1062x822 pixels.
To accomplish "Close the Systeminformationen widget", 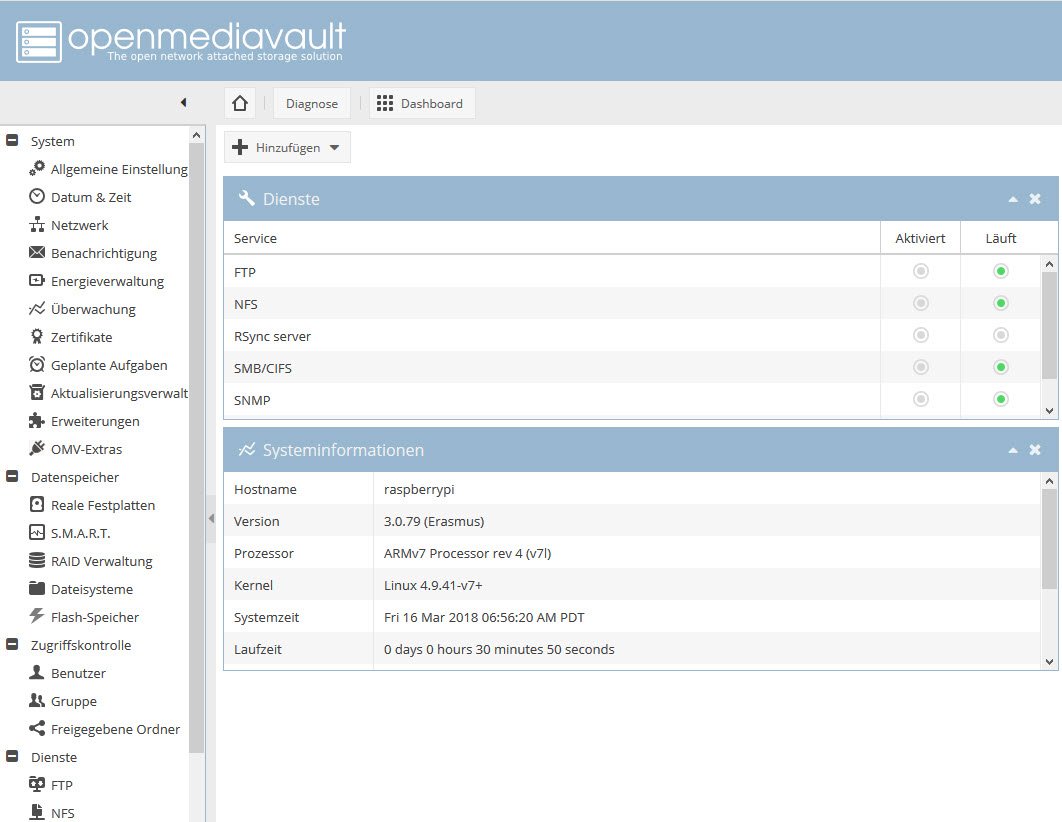I will [1035, 450].
